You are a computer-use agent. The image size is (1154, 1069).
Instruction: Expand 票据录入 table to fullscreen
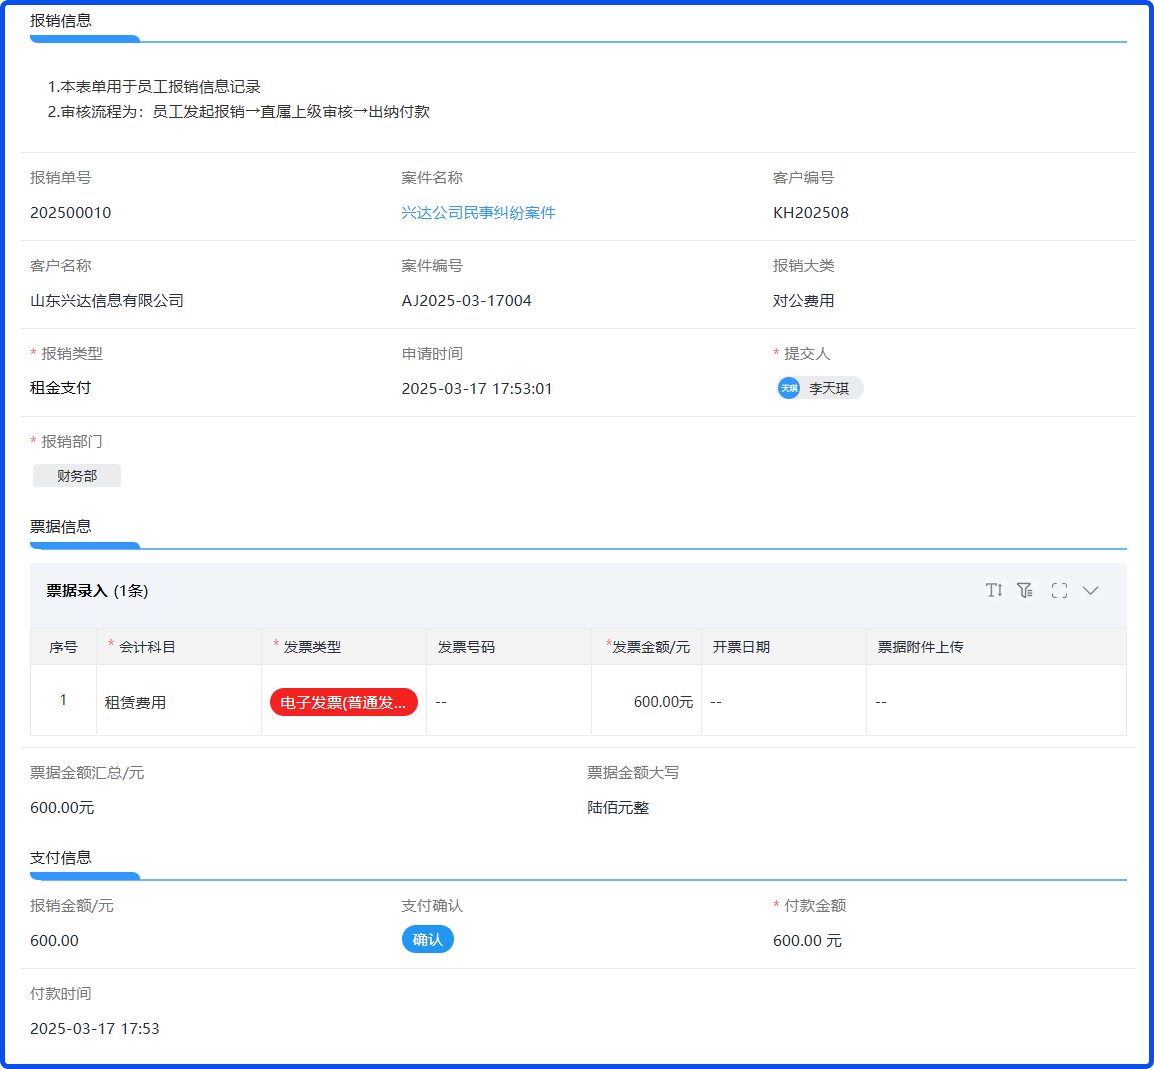[x=1059, y=590]
